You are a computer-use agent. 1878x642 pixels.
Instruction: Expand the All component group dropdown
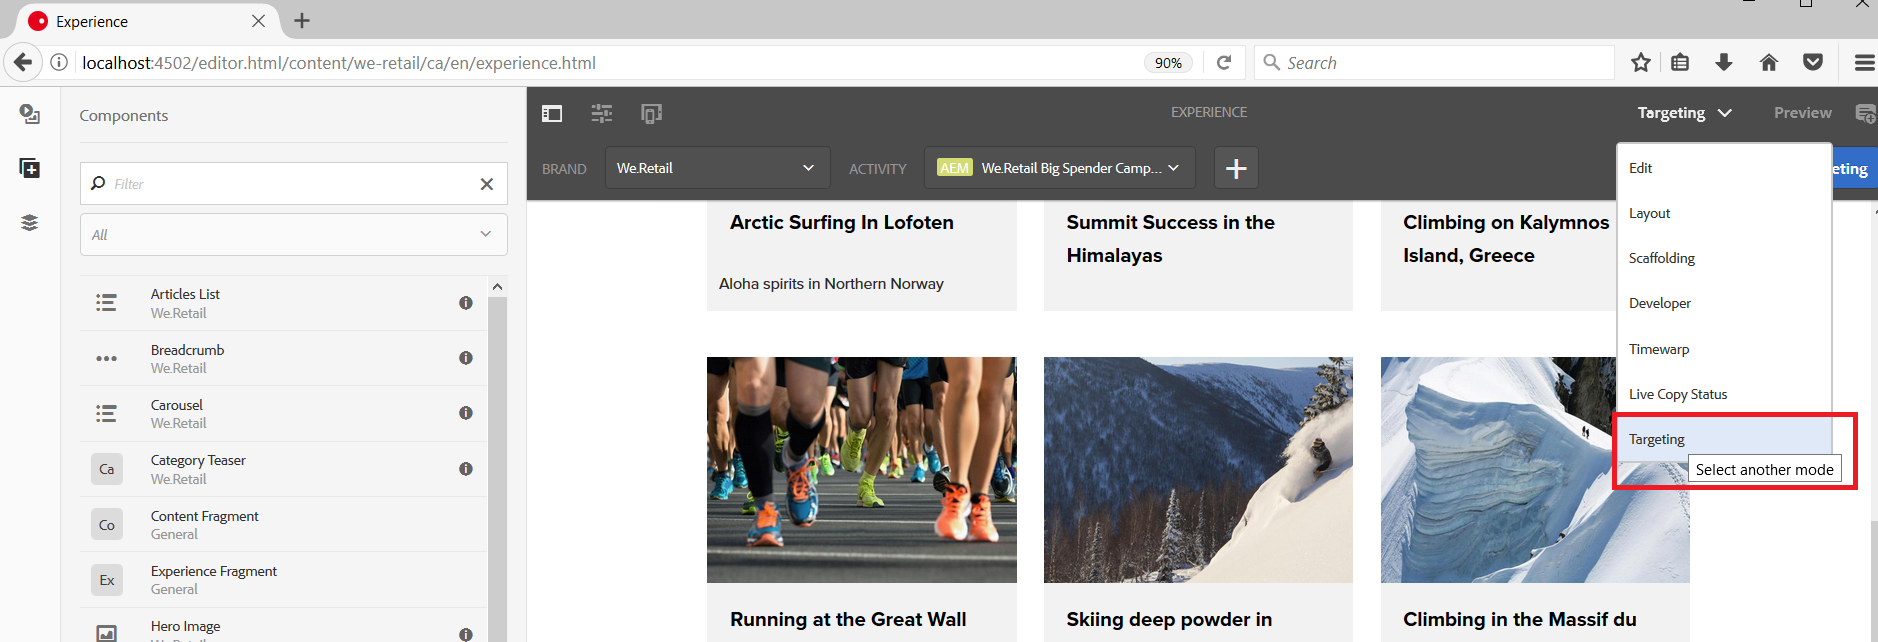[293, 235]
